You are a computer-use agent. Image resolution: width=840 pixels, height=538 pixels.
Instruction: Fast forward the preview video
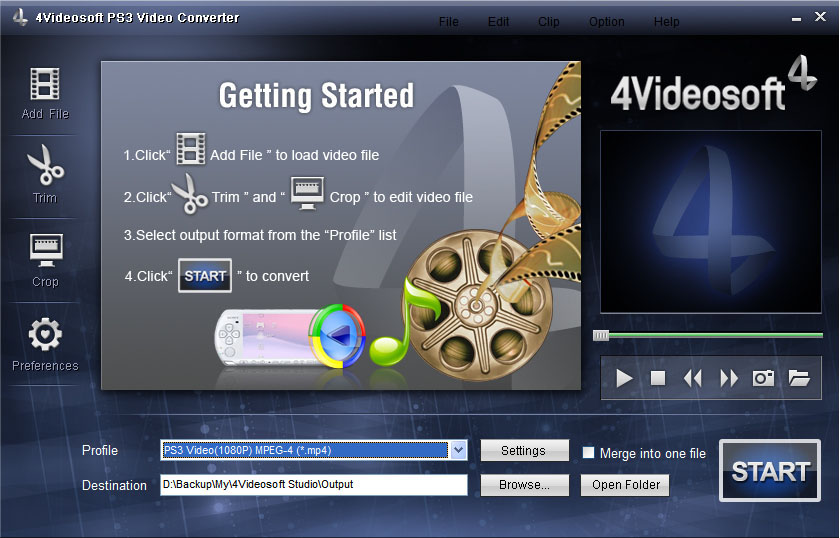click(x=729, y=378)
